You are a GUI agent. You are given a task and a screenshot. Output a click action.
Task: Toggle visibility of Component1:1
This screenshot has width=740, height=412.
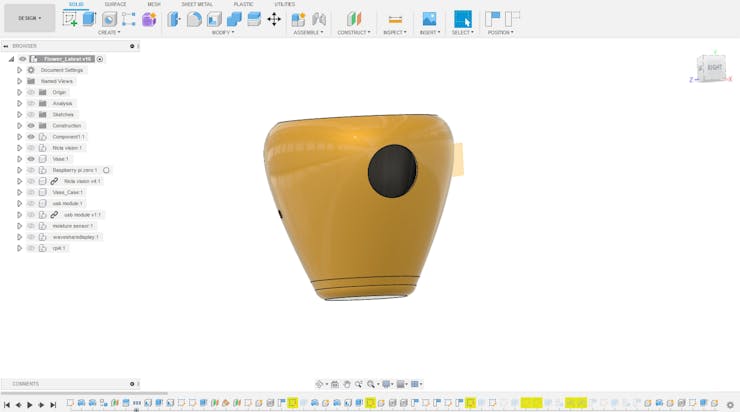31,137
